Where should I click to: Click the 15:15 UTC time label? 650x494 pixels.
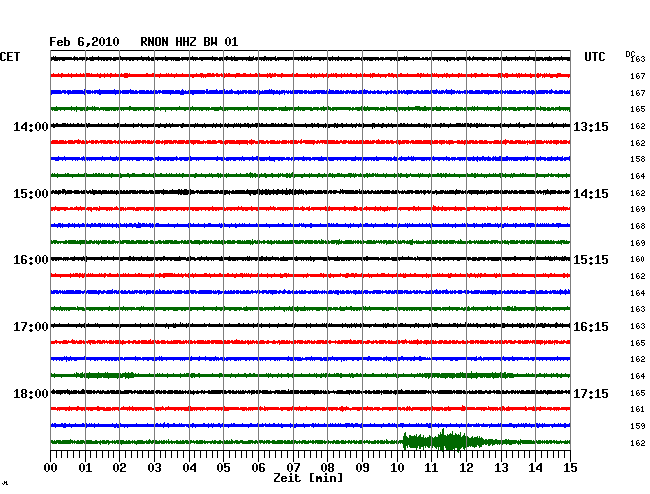point(591,260)
